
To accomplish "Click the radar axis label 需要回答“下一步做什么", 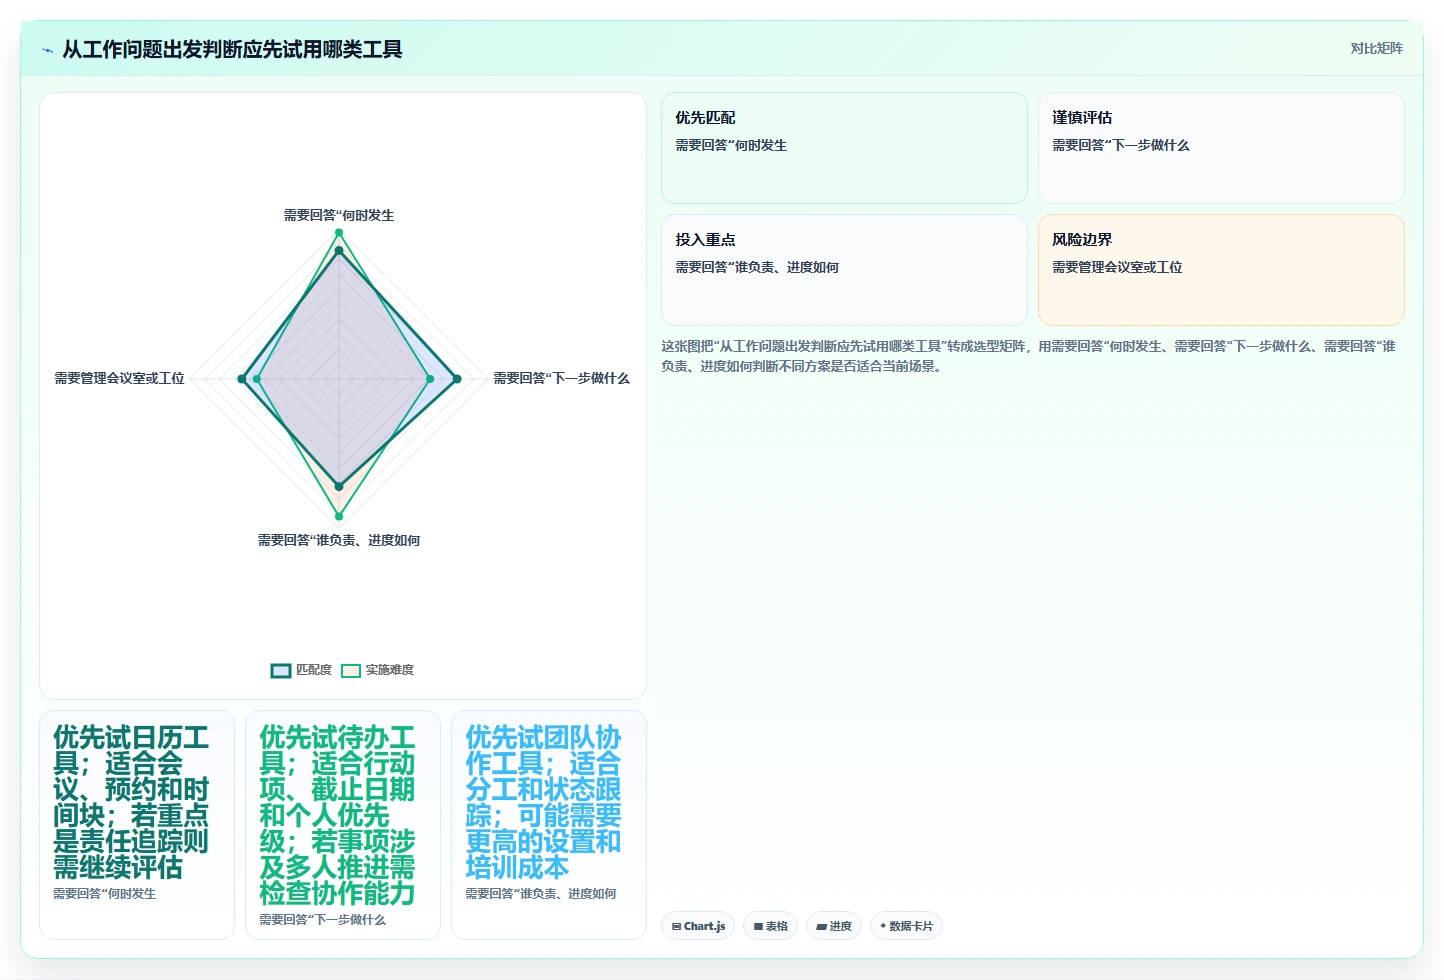I will tap(561, 378).
